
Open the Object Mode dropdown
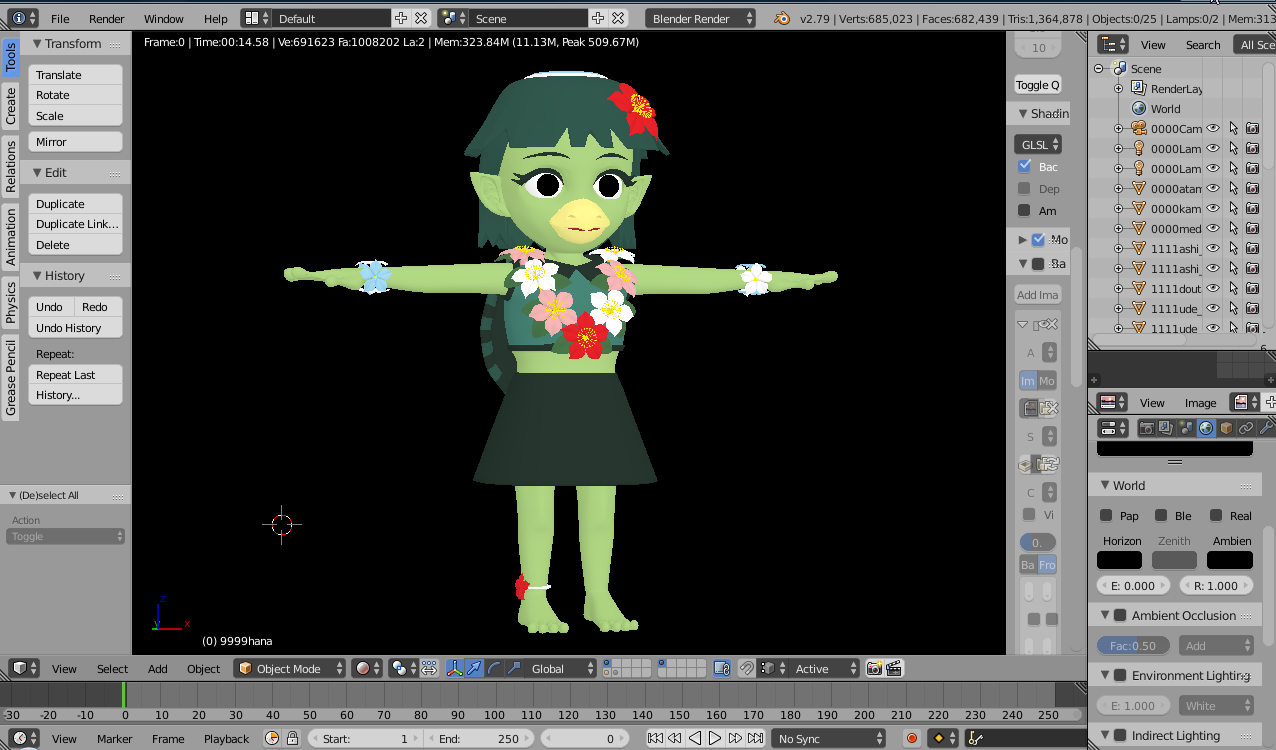(x=290, y=669)
